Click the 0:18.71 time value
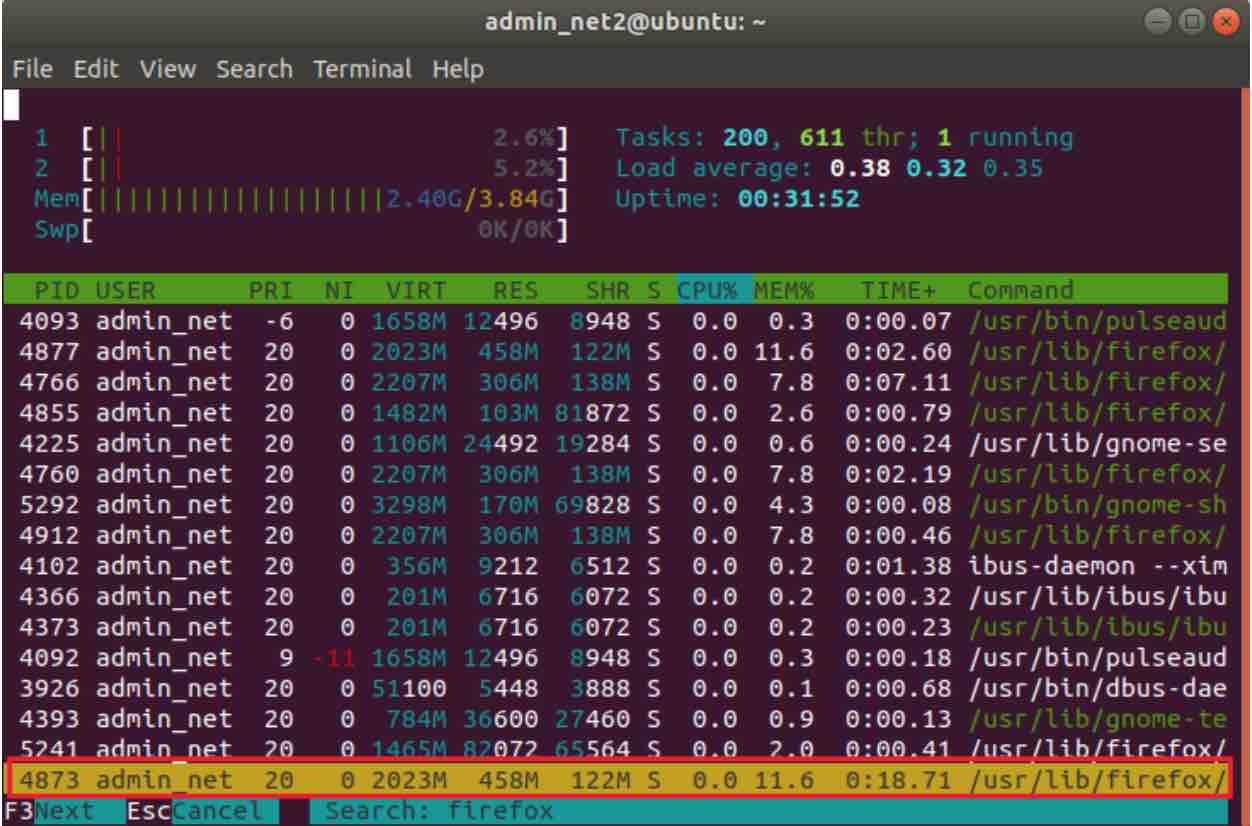The width and height of the screenshot is (1252, 826). click(x=900, y=779)
